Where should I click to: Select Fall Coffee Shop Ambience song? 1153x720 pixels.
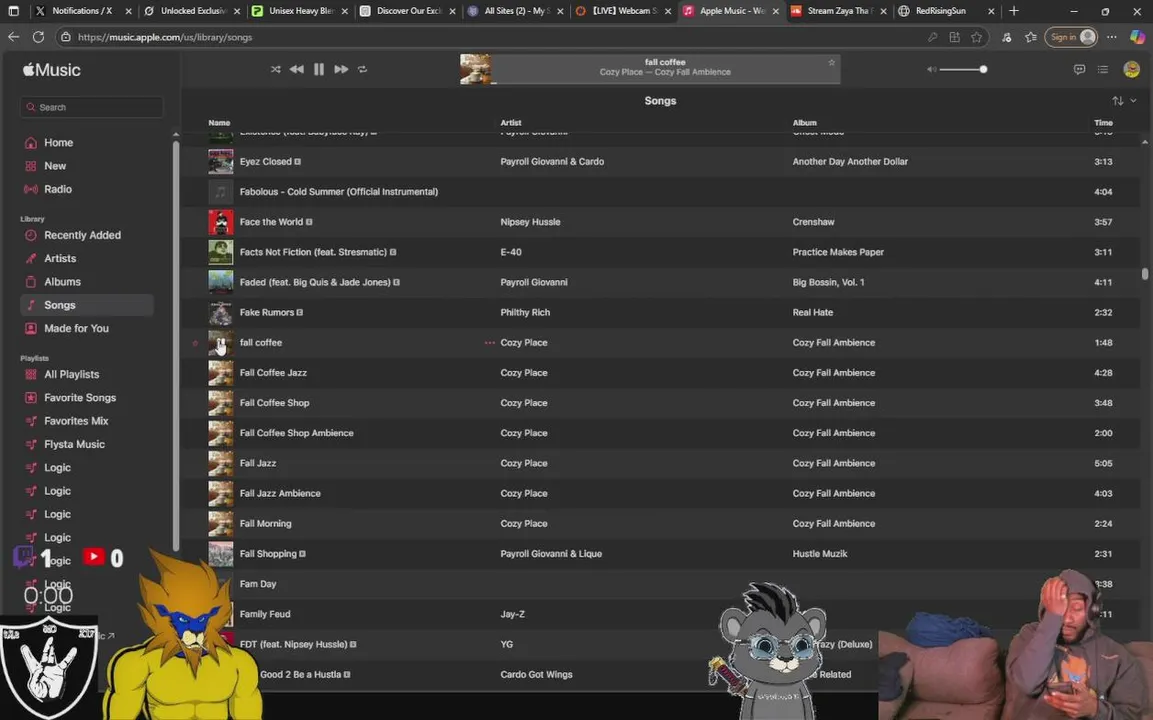click(x=296, y=433)
